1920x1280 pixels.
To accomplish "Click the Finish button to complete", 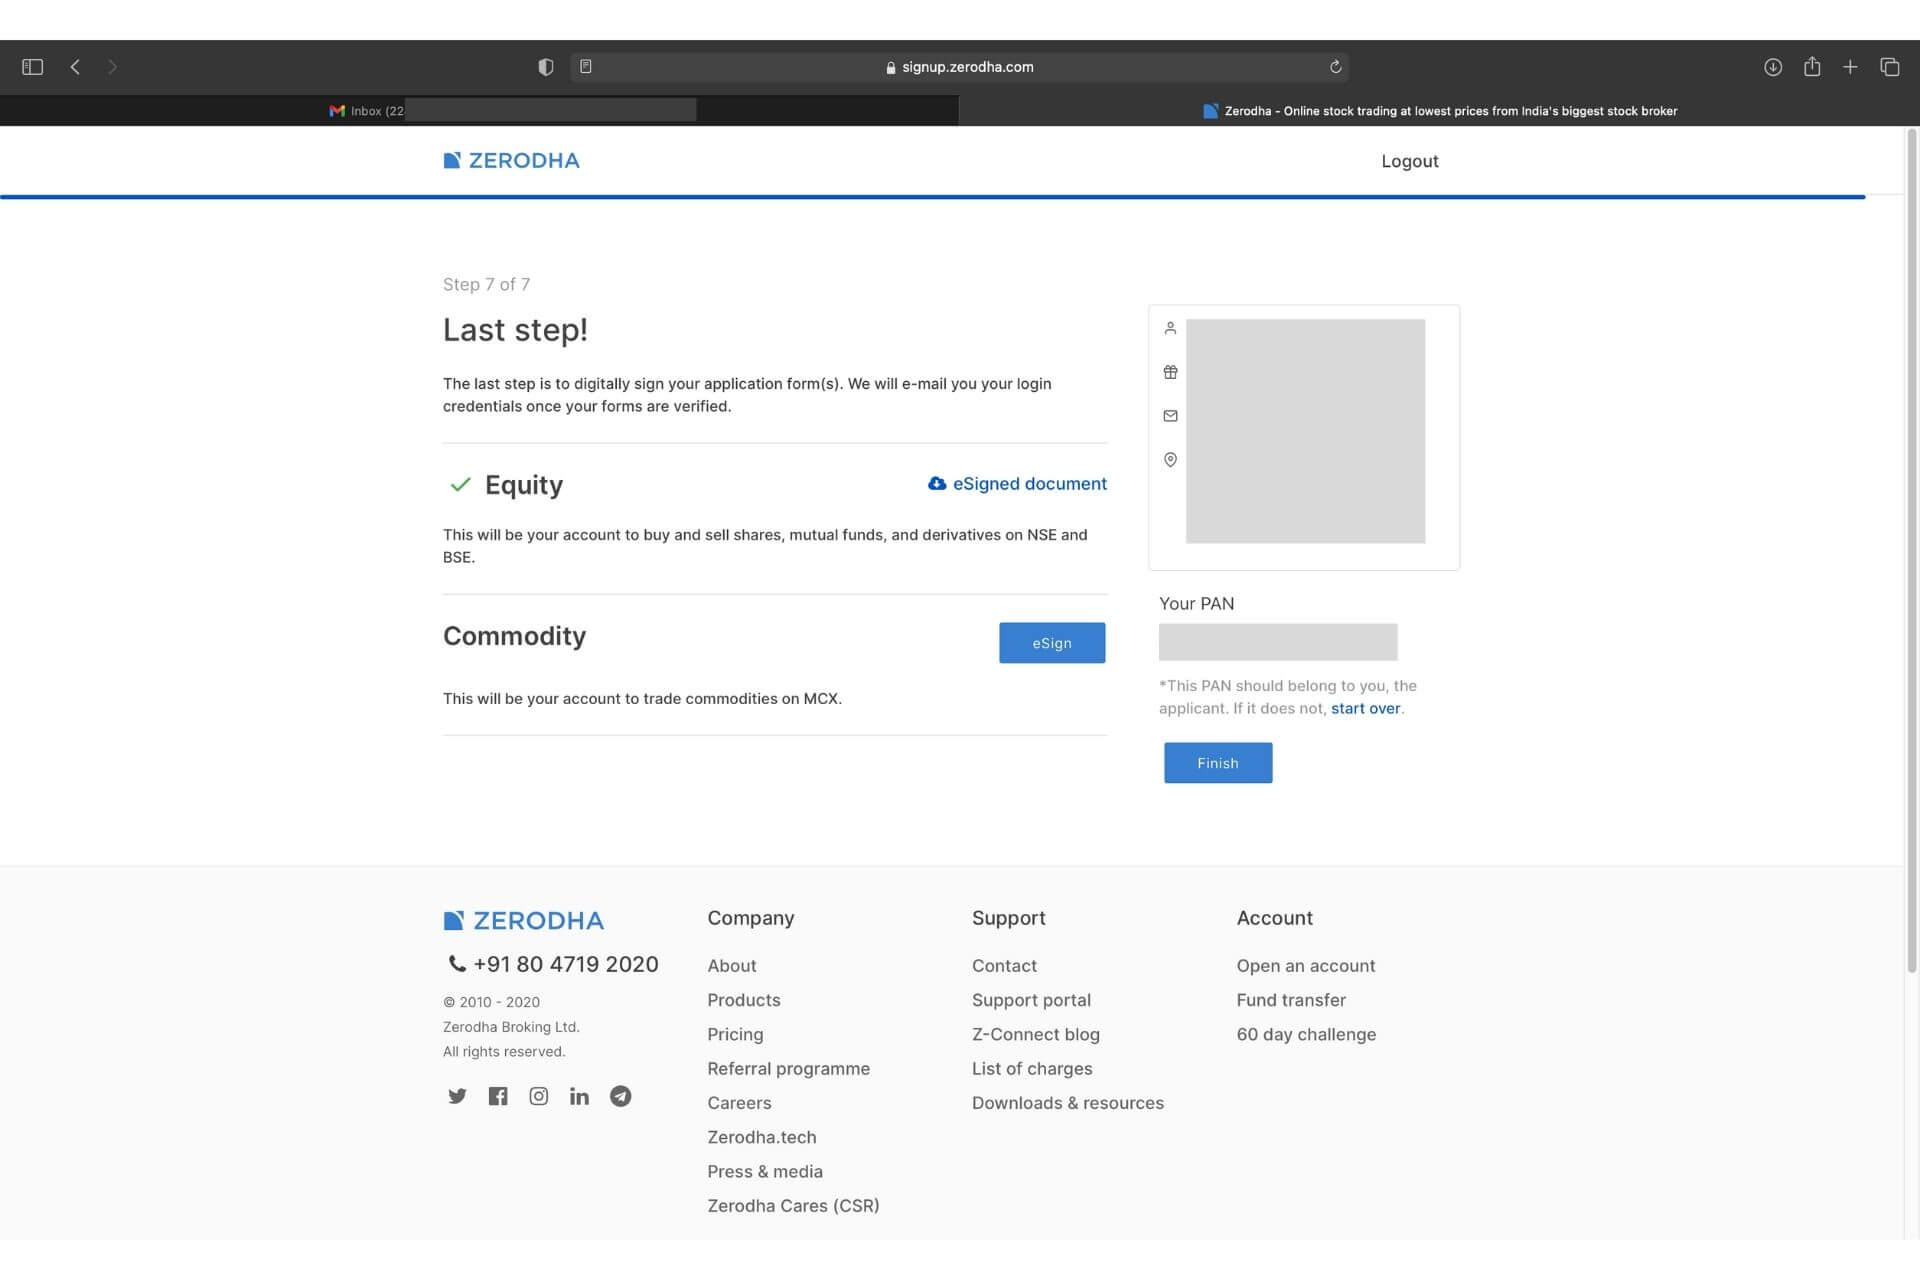I will [1219, 761].
